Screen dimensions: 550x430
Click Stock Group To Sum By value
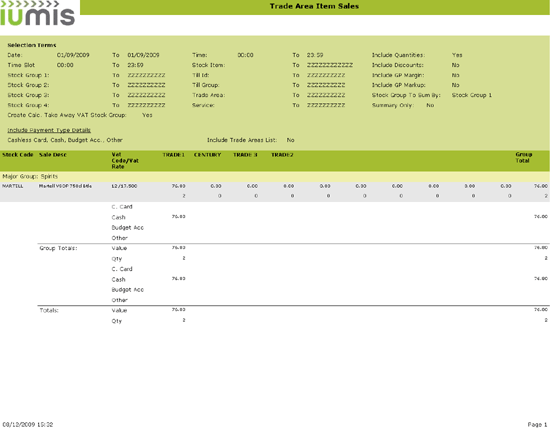tap(472, 95)
